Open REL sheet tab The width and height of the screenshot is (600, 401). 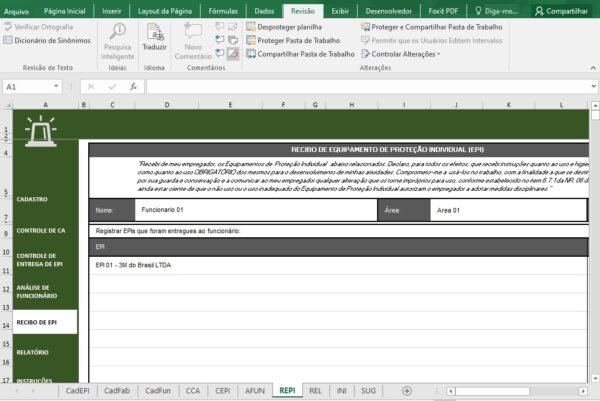315,391
